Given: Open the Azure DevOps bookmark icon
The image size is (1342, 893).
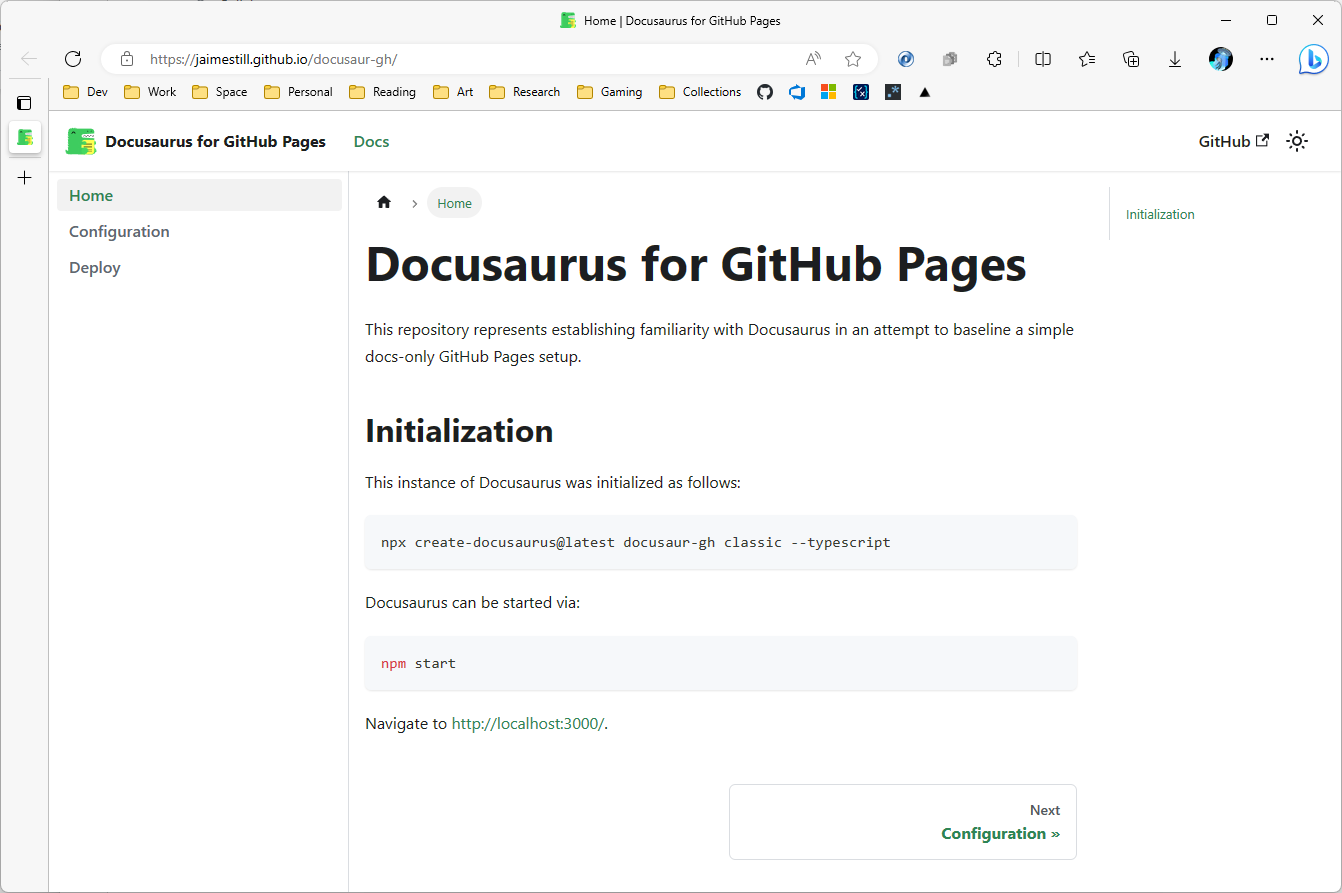Looking at the screenshot, I should (x=797, y=92).
